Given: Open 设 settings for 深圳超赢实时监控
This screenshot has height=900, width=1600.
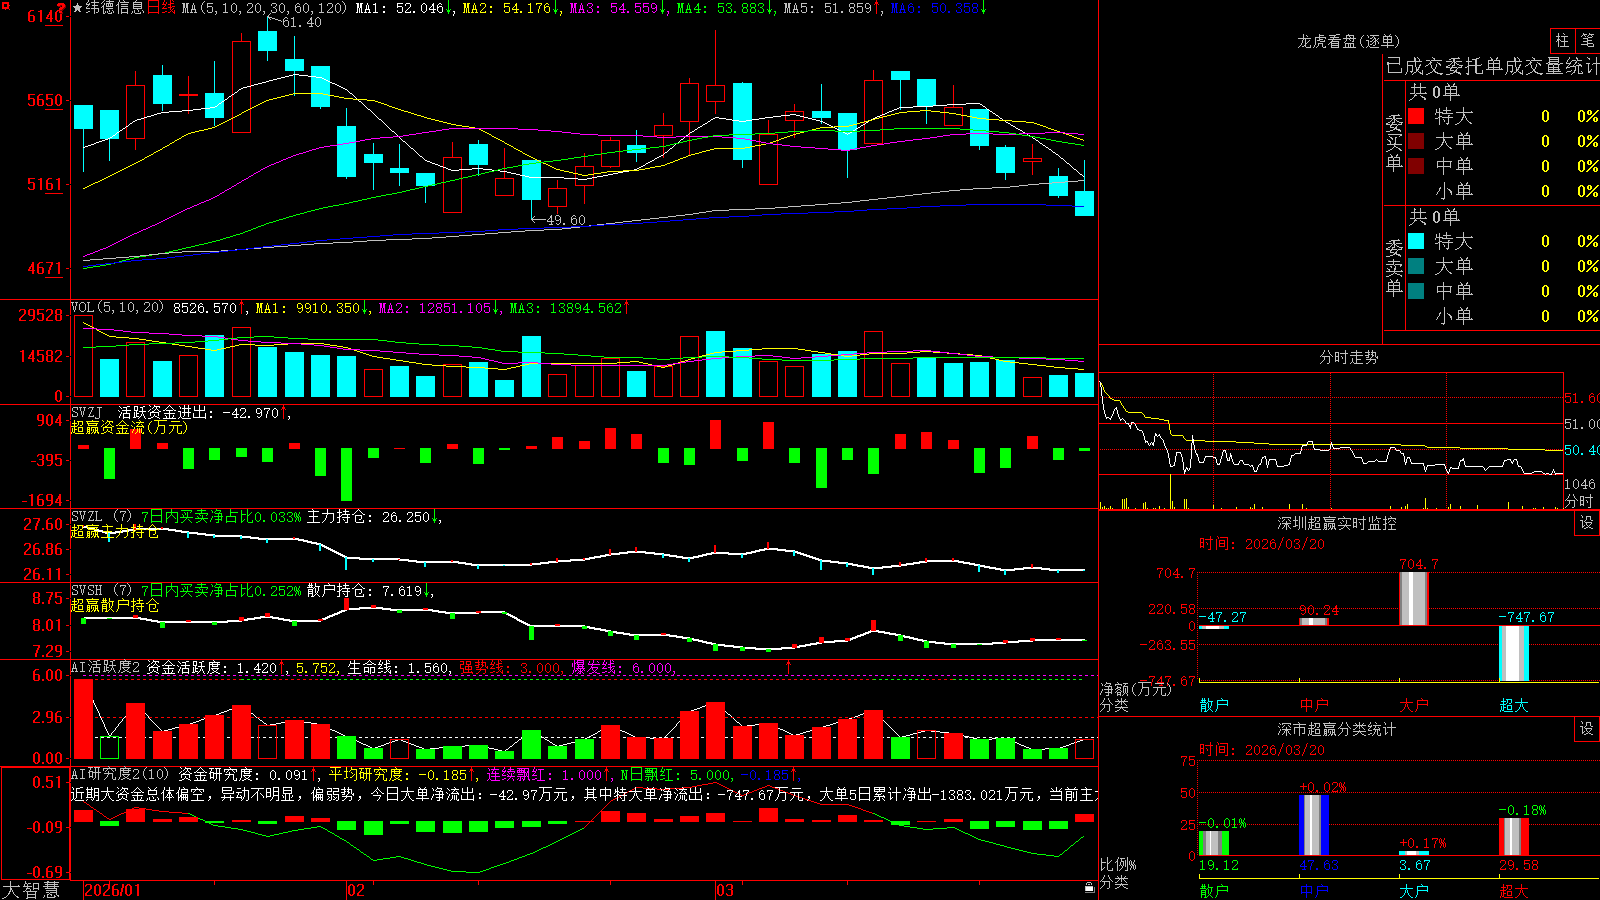Looking at the screenshot, I should coord(1587,523).
